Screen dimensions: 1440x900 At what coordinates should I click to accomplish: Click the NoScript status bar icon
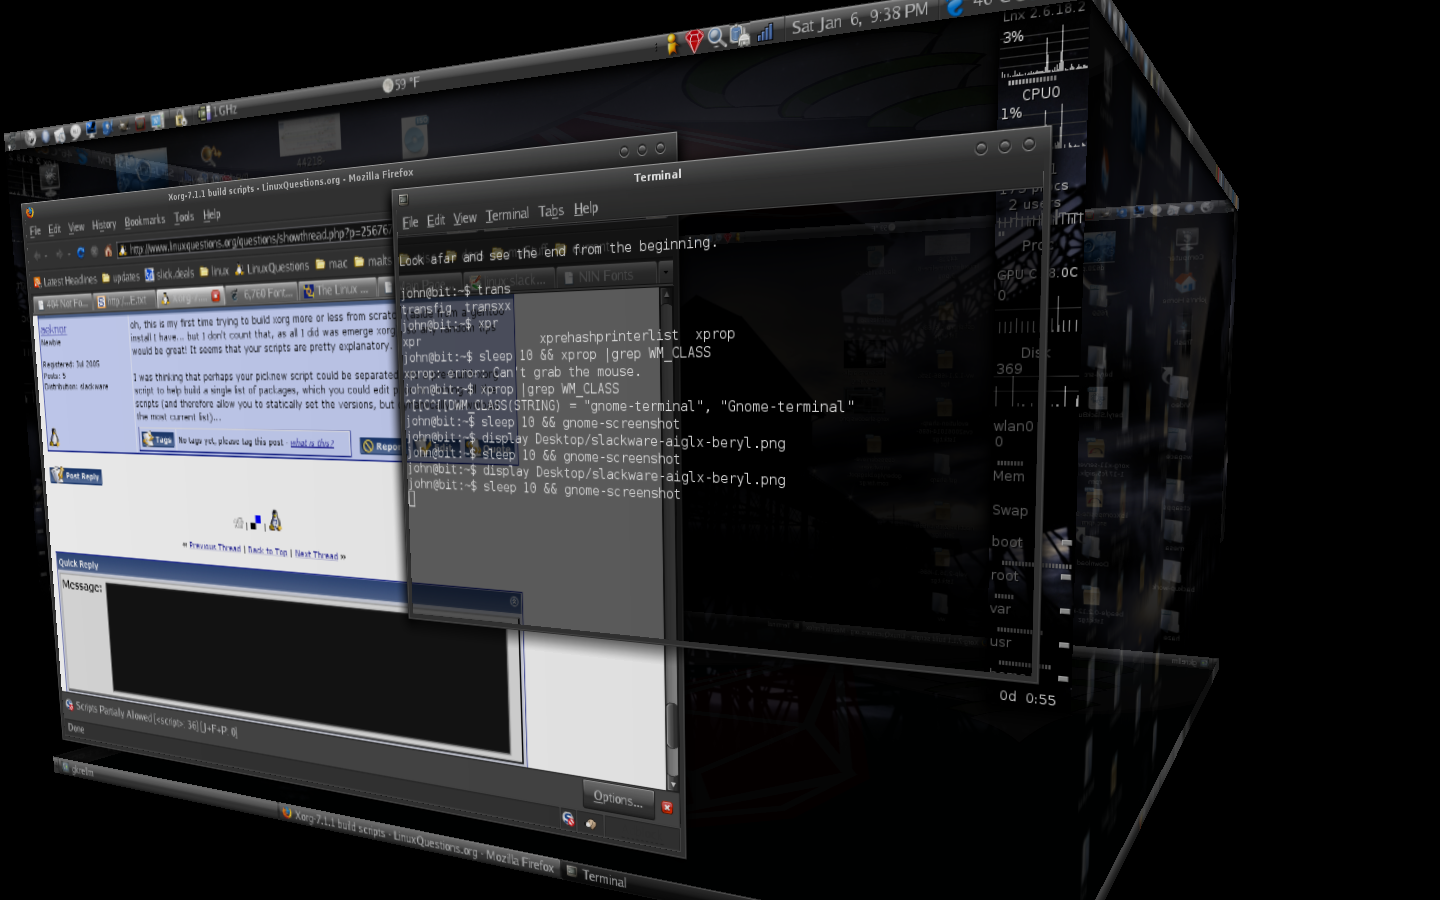pos(568,819)
